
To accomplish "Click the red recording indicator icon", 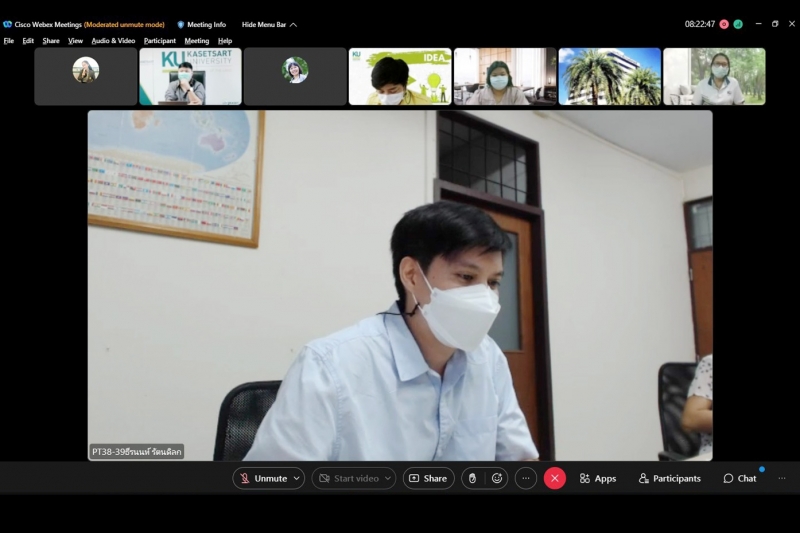I will 724,24.
